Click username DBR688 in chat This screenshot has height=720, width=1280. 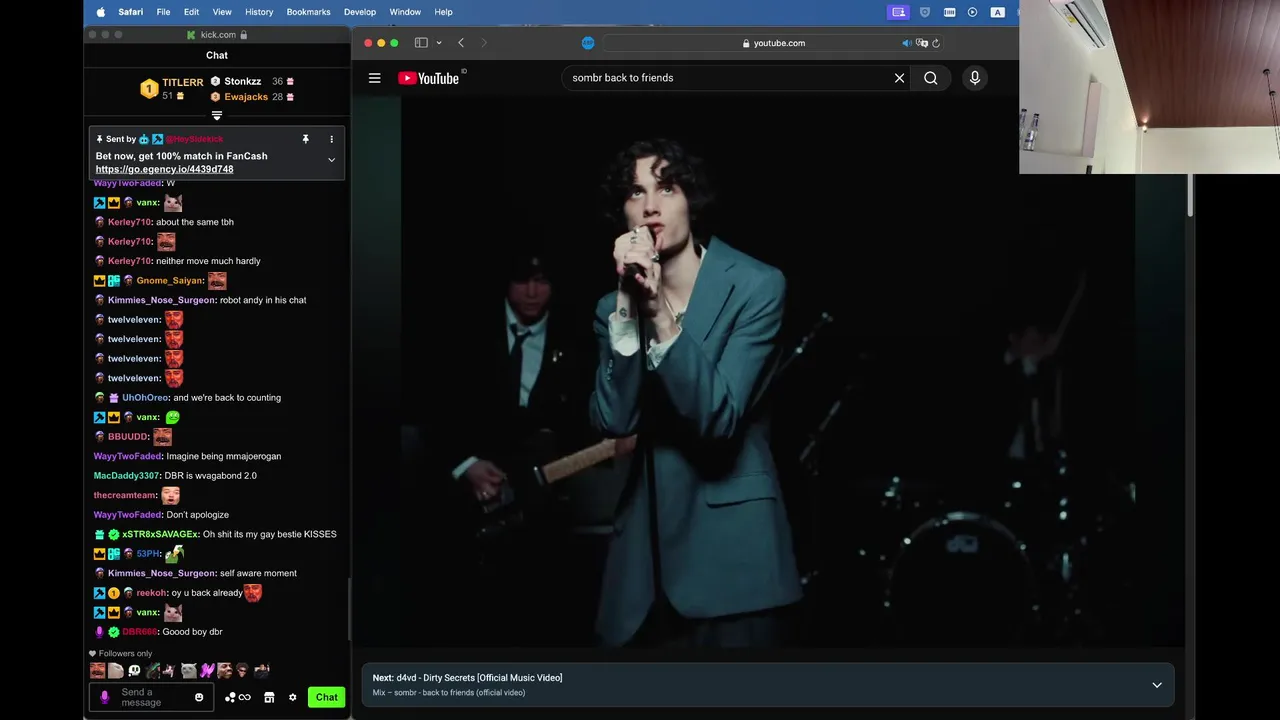(x=140, y=632)
